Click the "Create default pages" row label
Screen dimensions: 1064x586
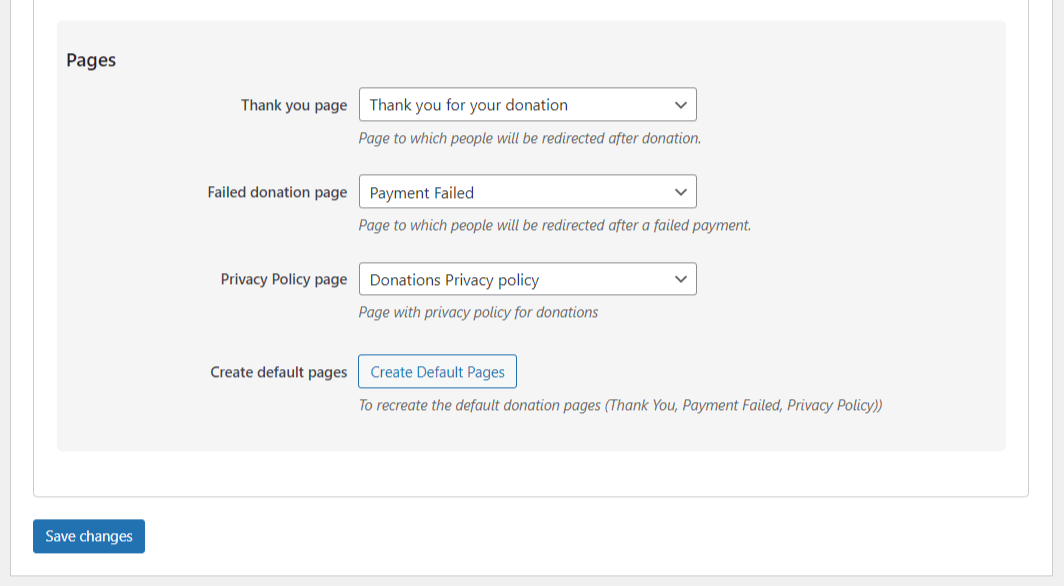(x=278, y=372)
